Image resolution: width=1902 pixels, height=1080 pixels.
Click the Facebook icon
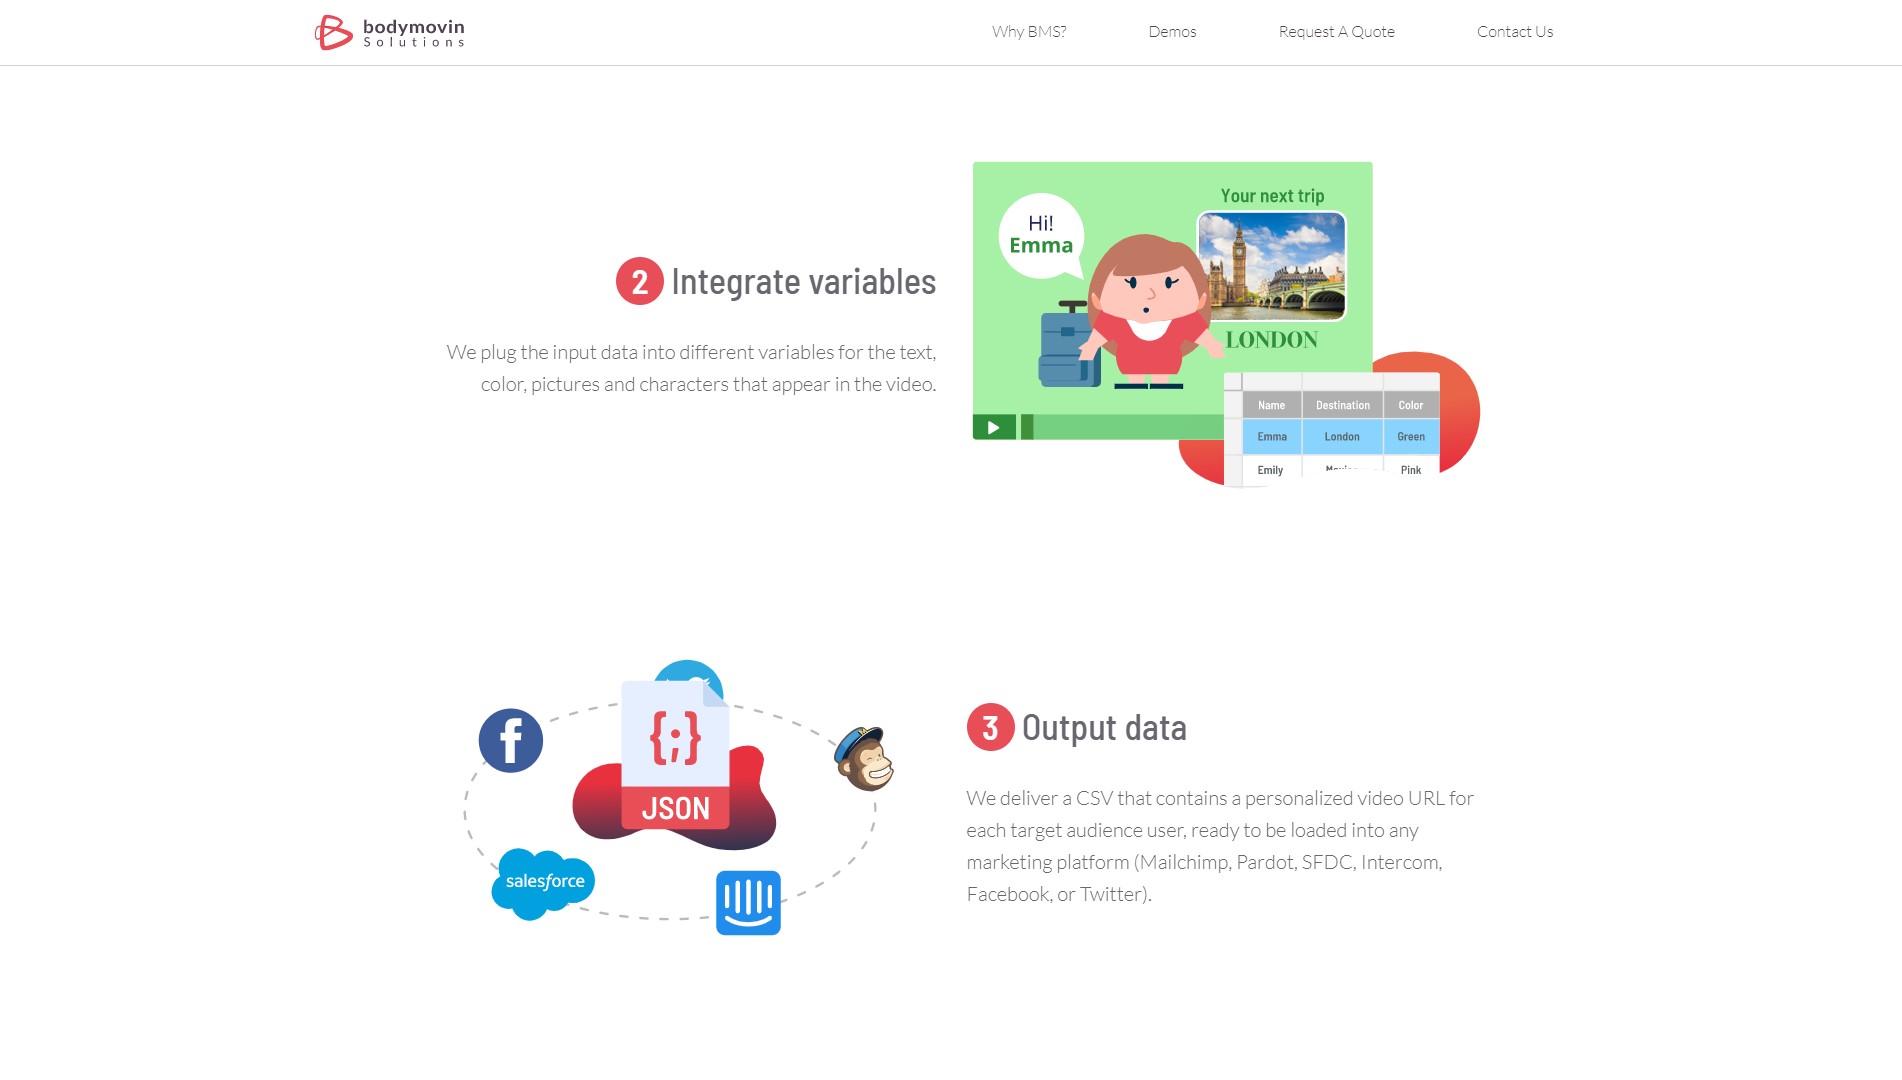511,741
